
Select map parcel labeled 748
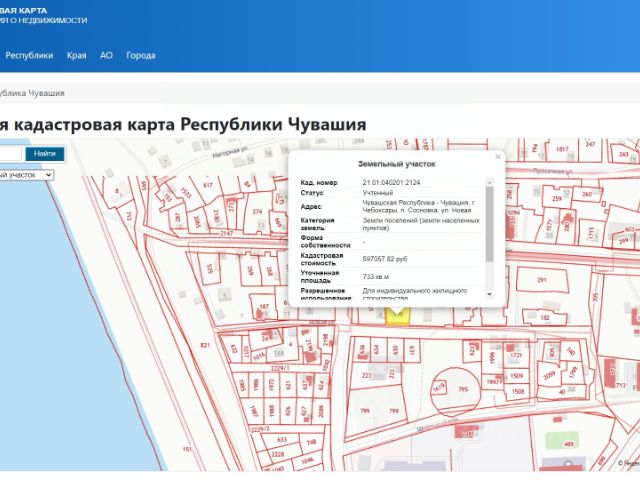[311, 442]
